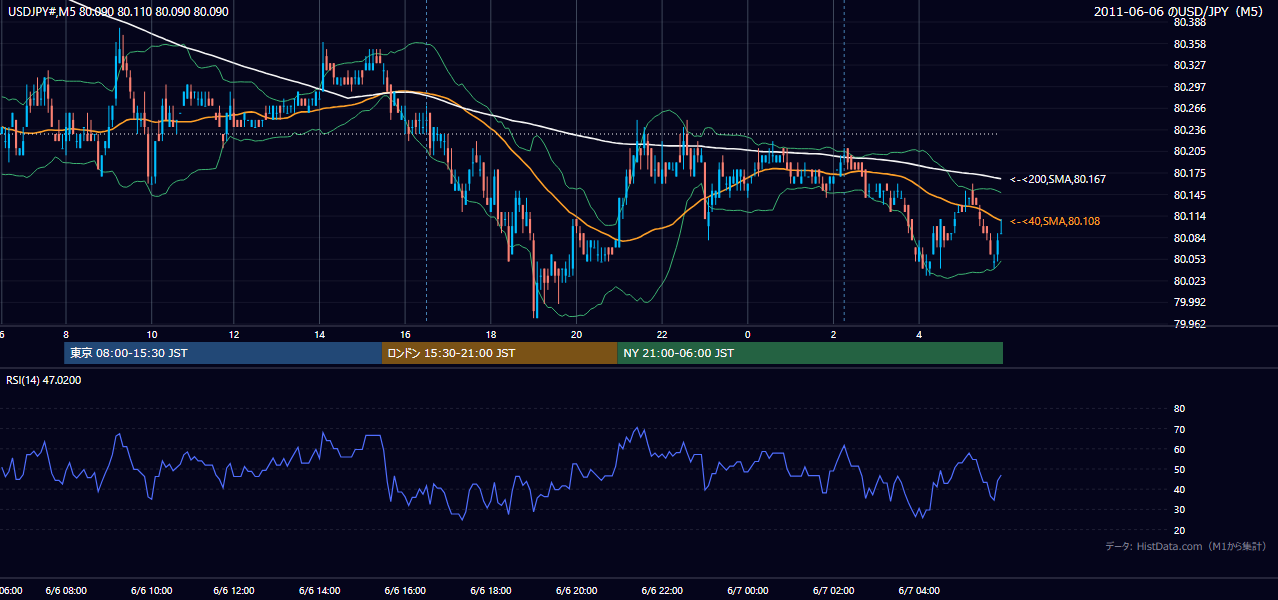
Task: Click hour label 14 under the price chart
Action: [x=320, y=334]
